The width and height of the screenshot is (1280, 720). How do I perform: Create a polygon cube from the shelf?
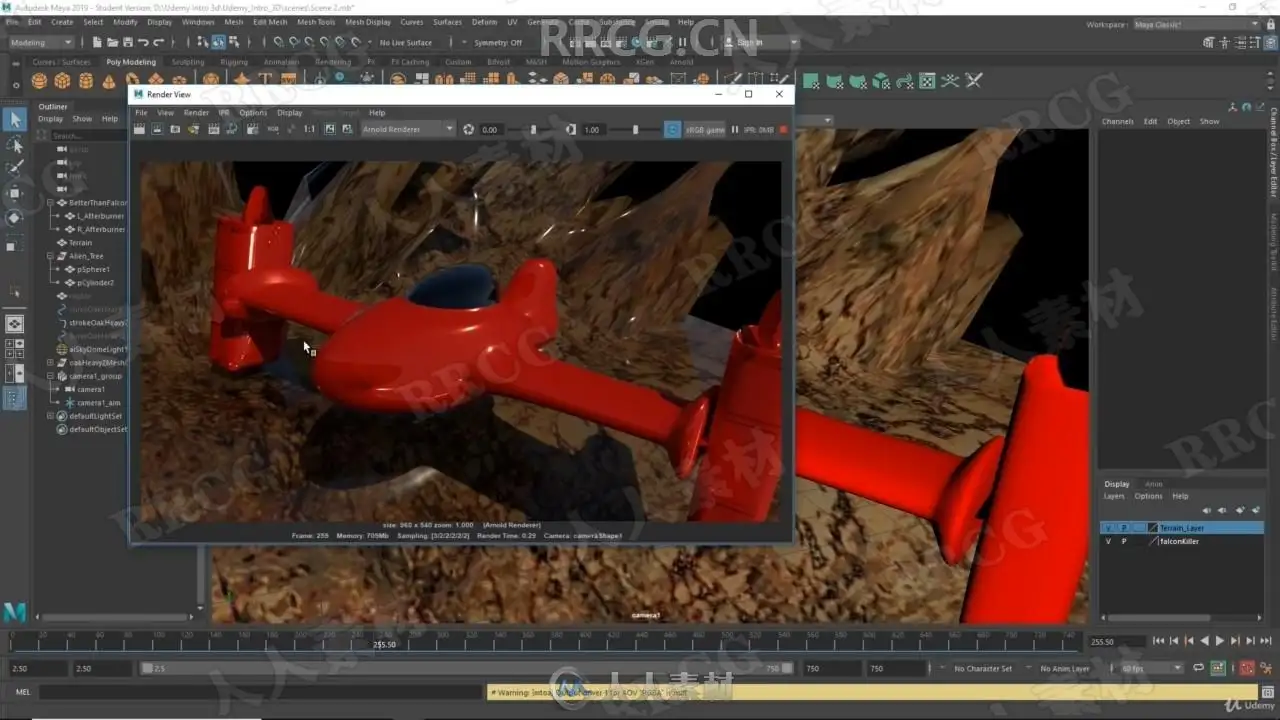(63, 80)
